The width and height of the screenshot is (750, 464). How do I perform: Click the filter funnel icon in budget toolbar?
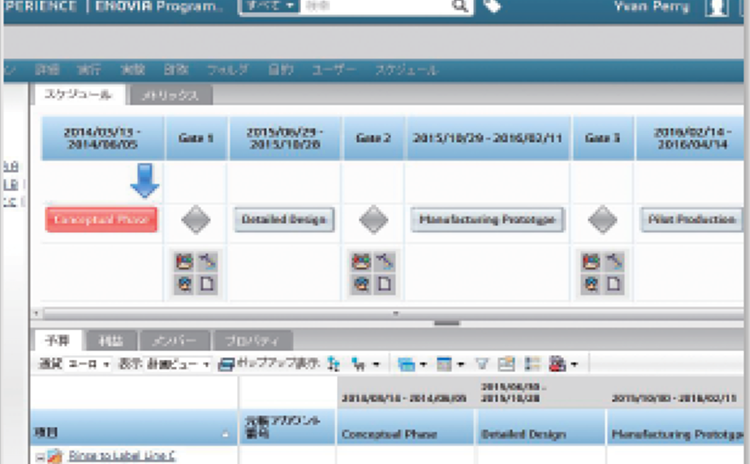484,364
